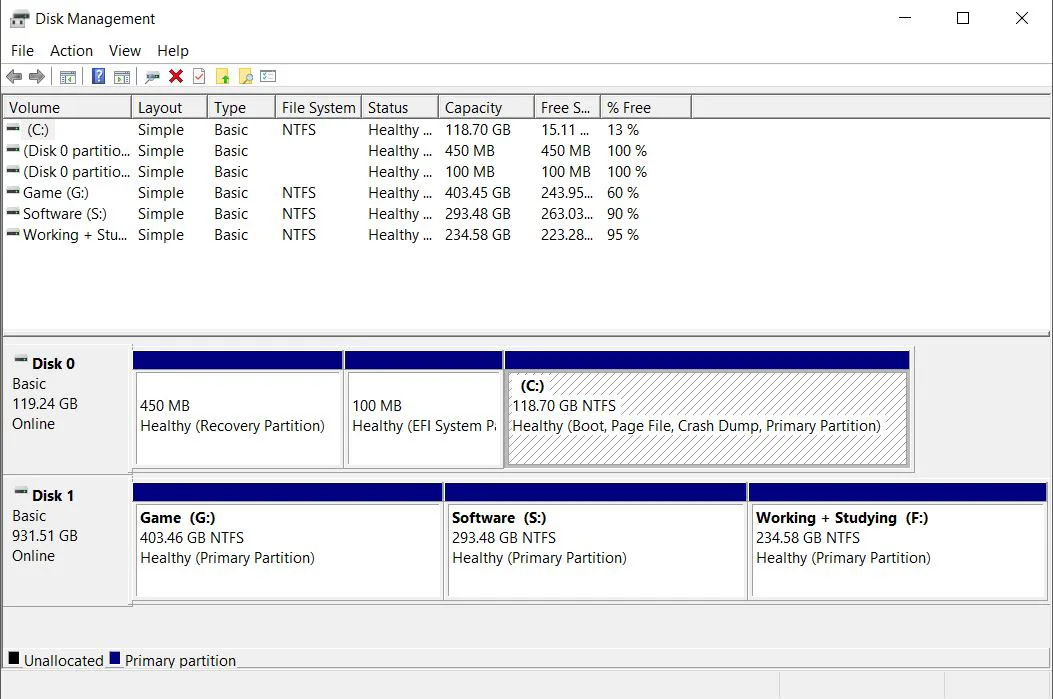Click the 100 MB capacity cell in the list
The width and height of the screenshot is (1053, 699).
point(469,171)
